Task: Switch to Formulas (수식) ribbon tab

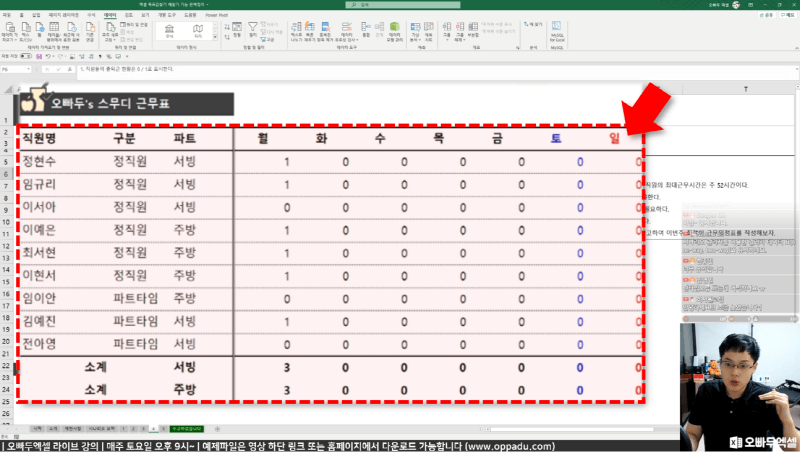Action: click(91, 15)
